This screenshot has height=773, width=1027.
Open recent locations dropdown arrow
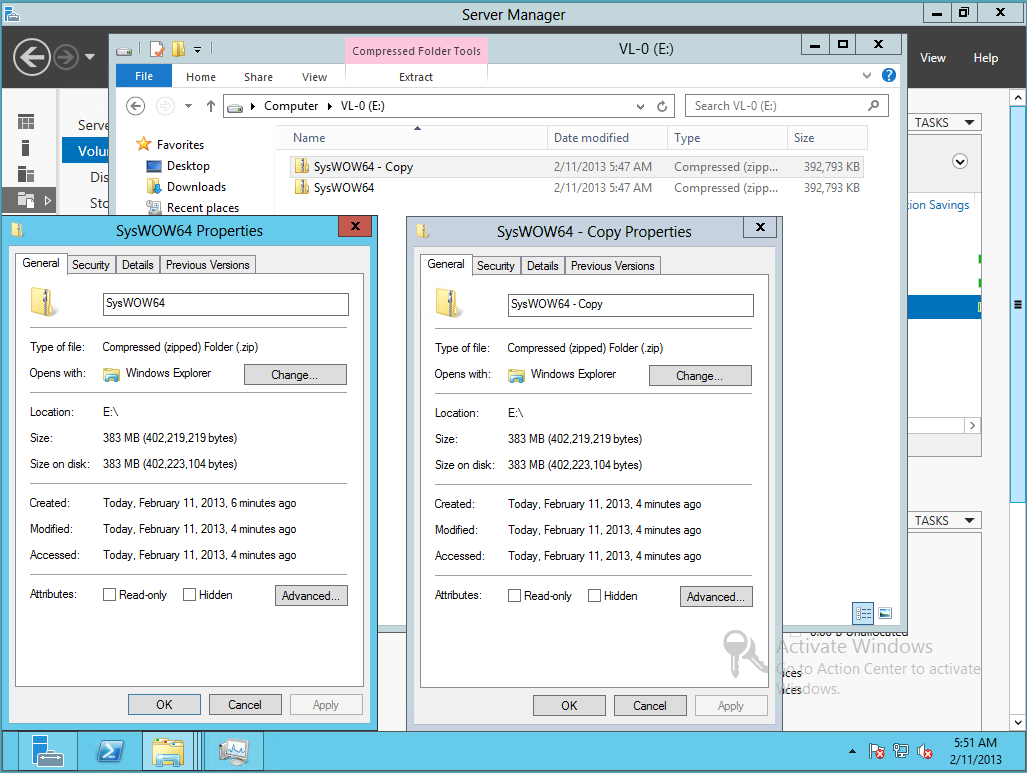[188, 105]
